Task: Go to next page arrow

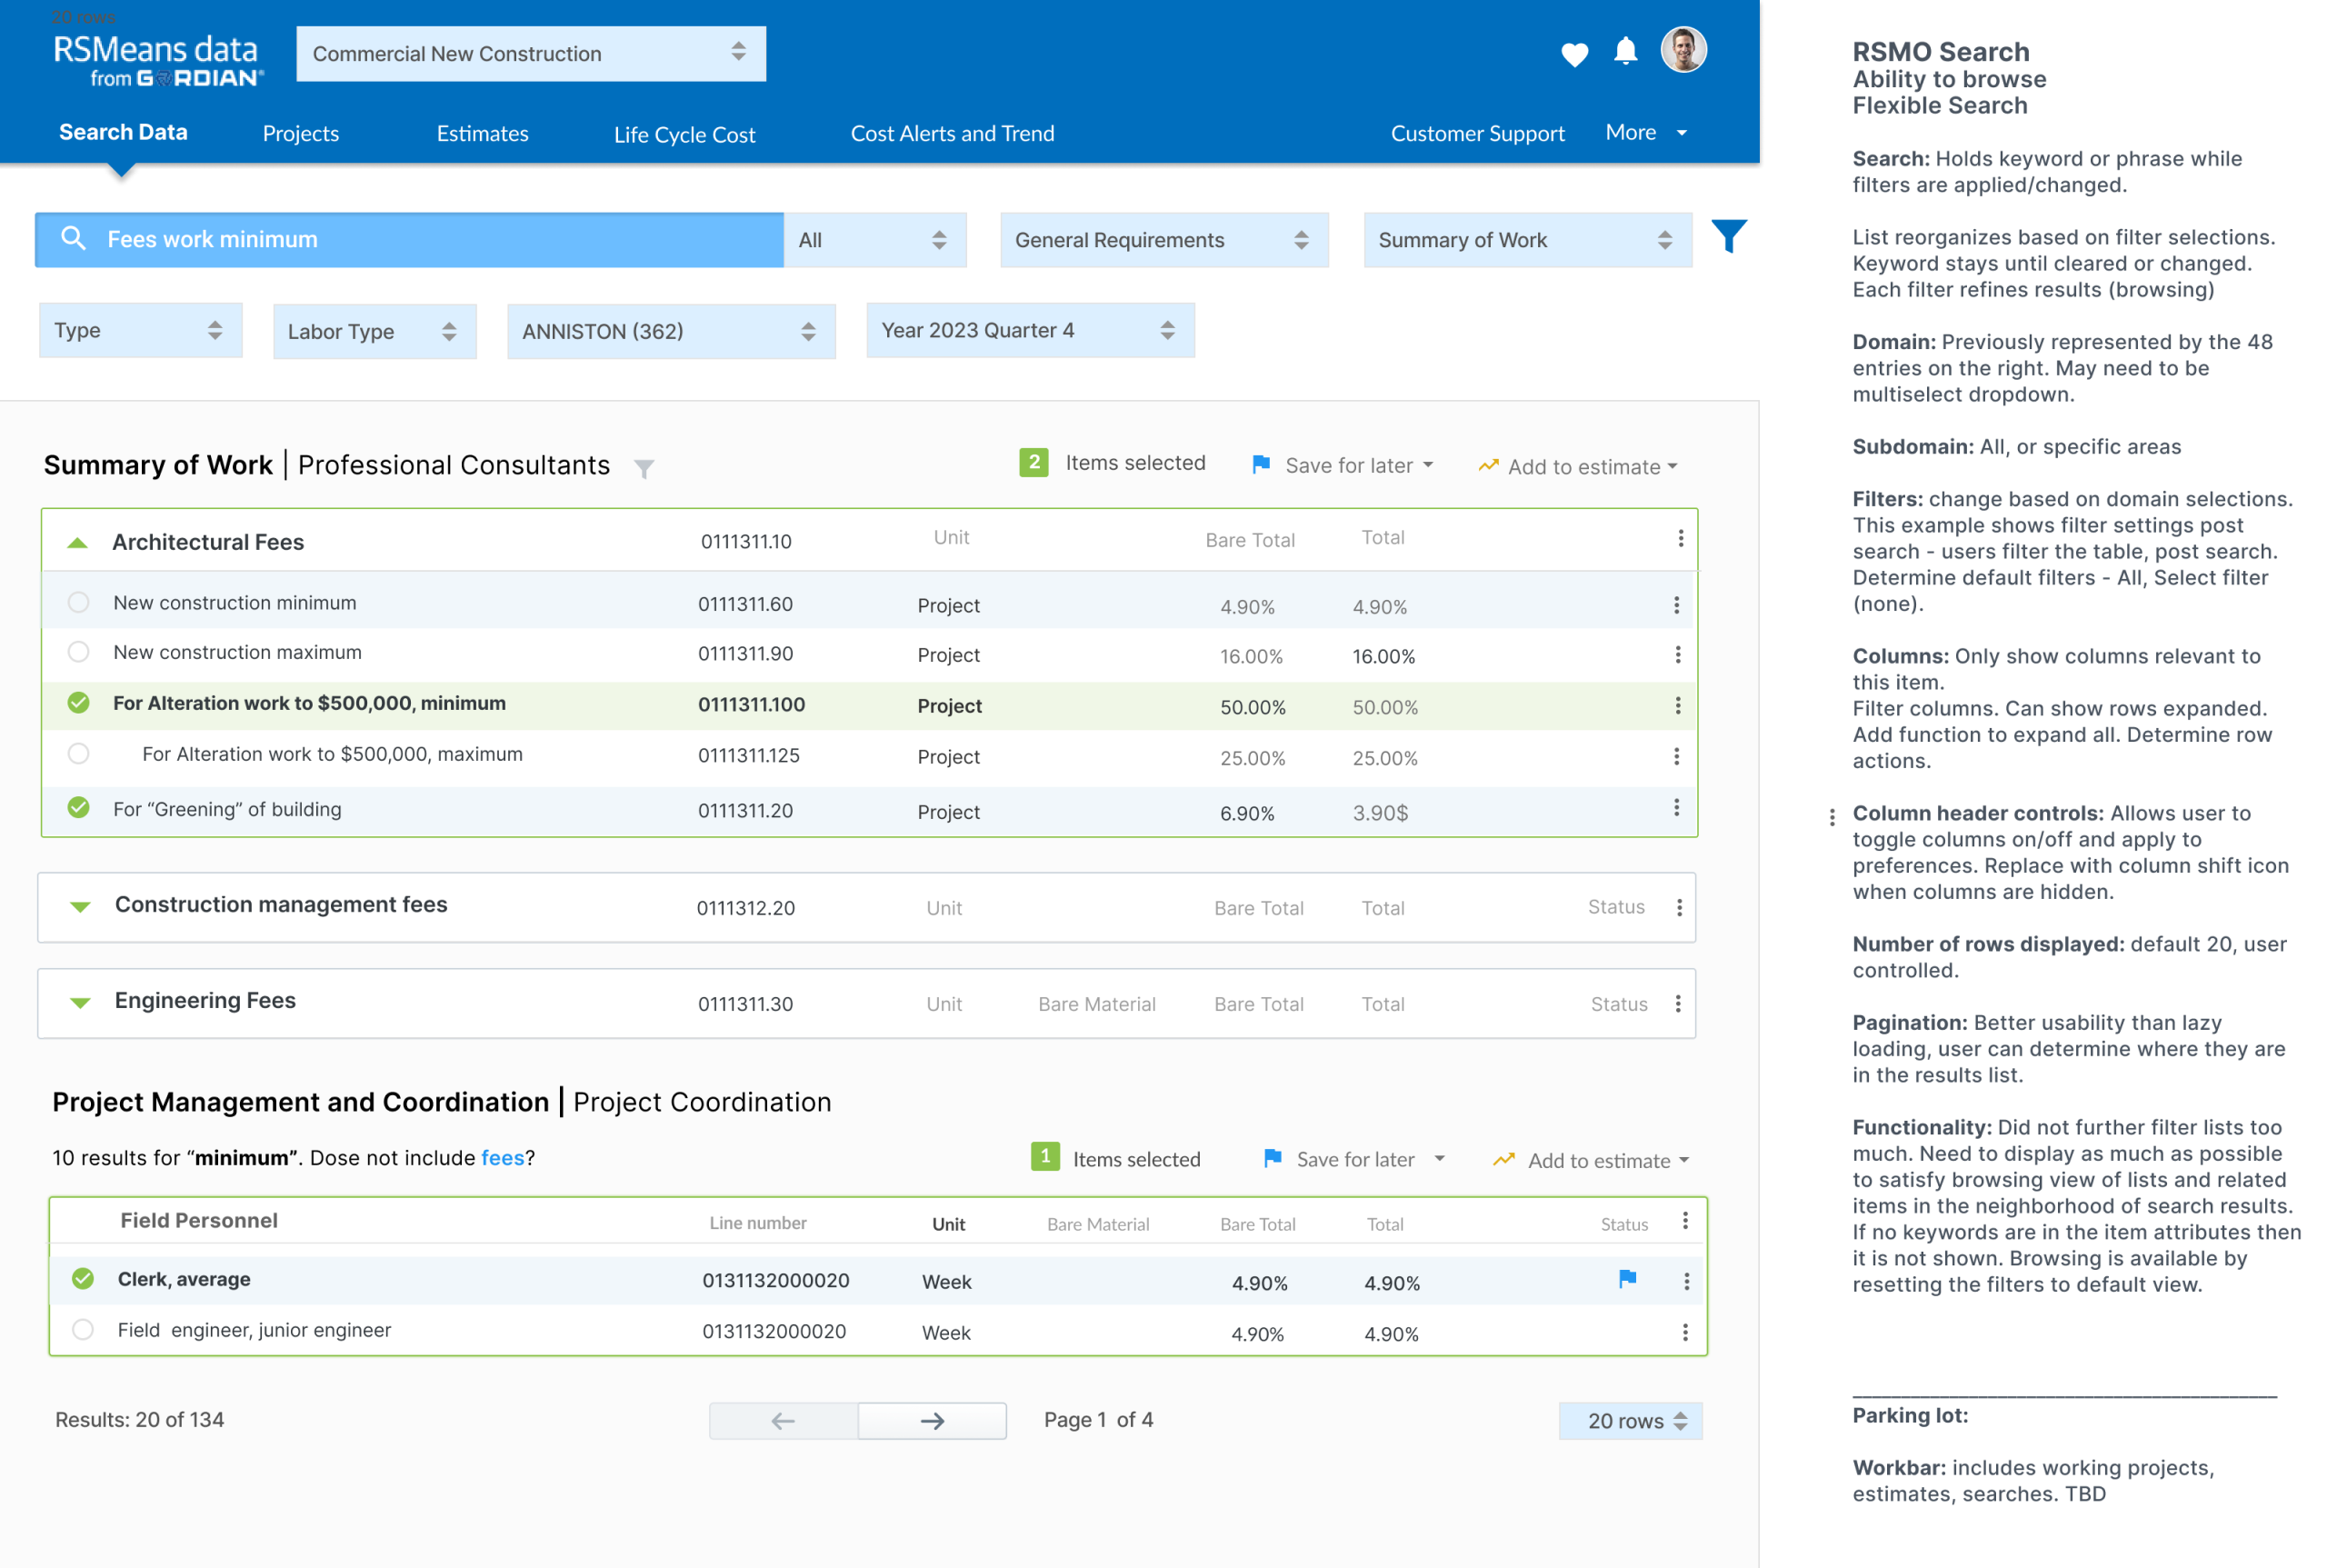Action: click(x=932, y=1421)
